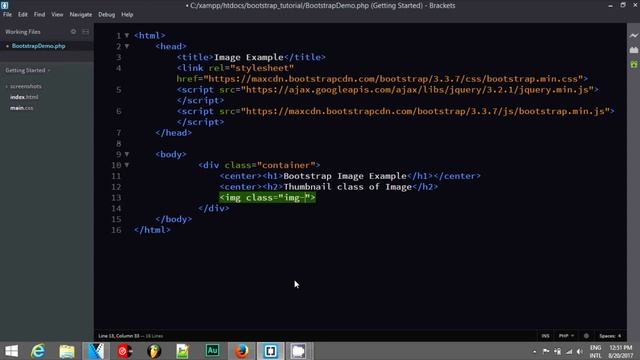This screenshot has width=640, height=360.
Task: Collapse the container div fold on line 10
Action: (x=127, y=165)
